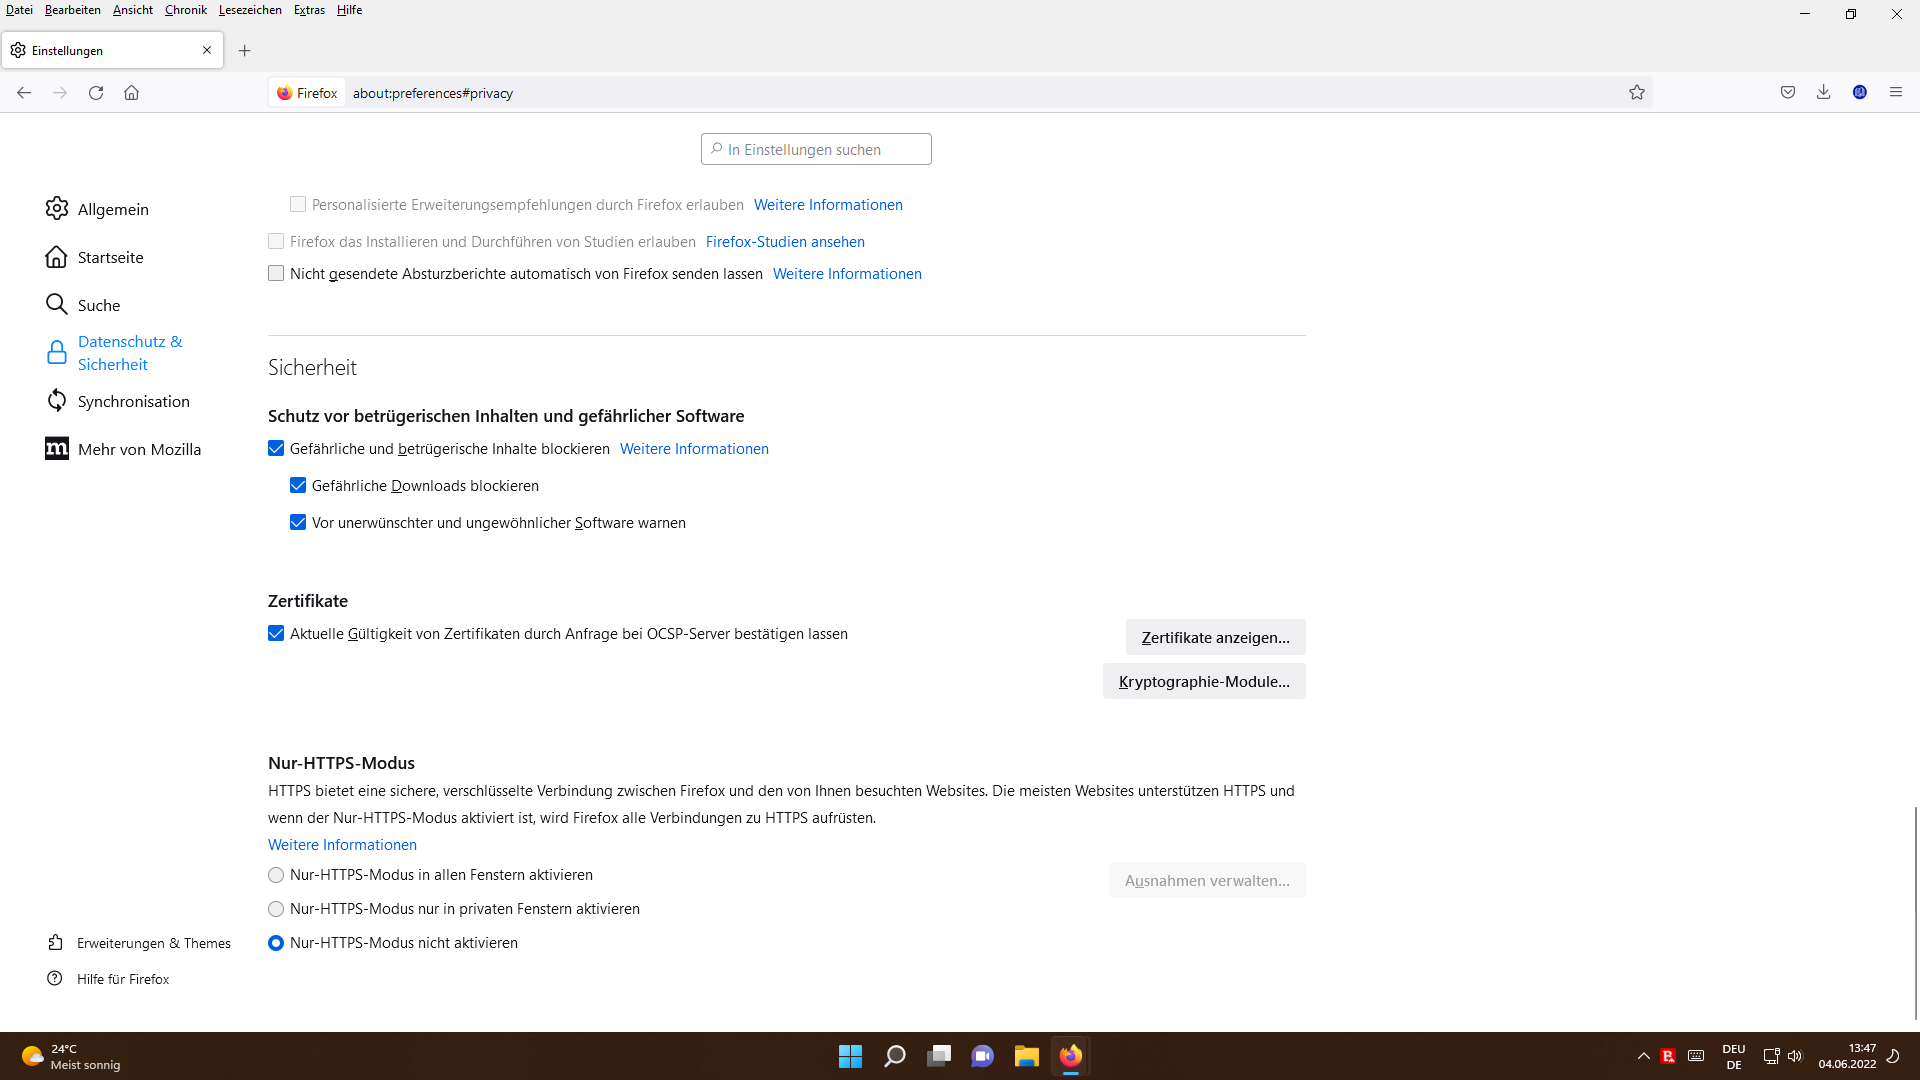Open Firefox account avatar menu
1920x1080 pixels.
(1860, 92)
